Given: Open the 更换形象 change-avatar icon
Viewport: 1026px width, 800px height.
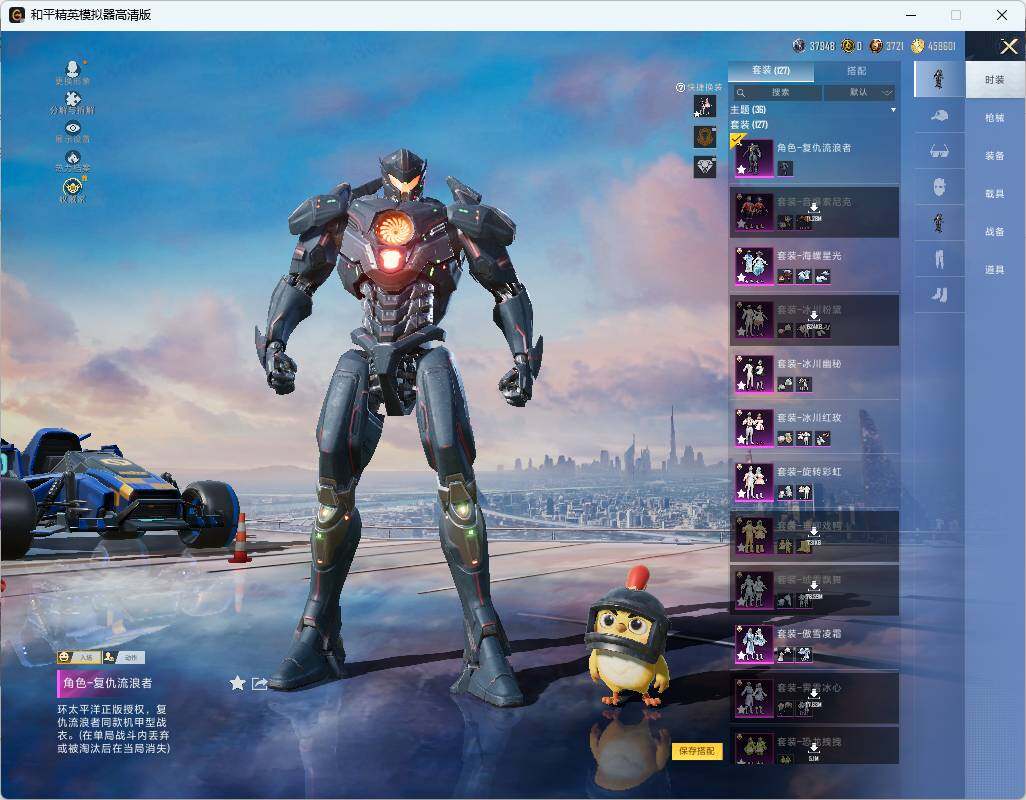Looking at the screenshot, I should point(73,67).
